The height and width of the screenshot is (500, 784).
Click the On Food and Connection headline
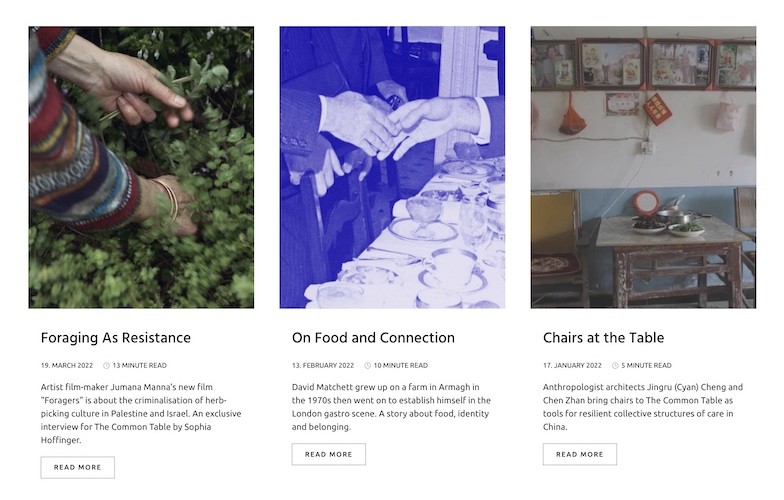coord(373,338)
